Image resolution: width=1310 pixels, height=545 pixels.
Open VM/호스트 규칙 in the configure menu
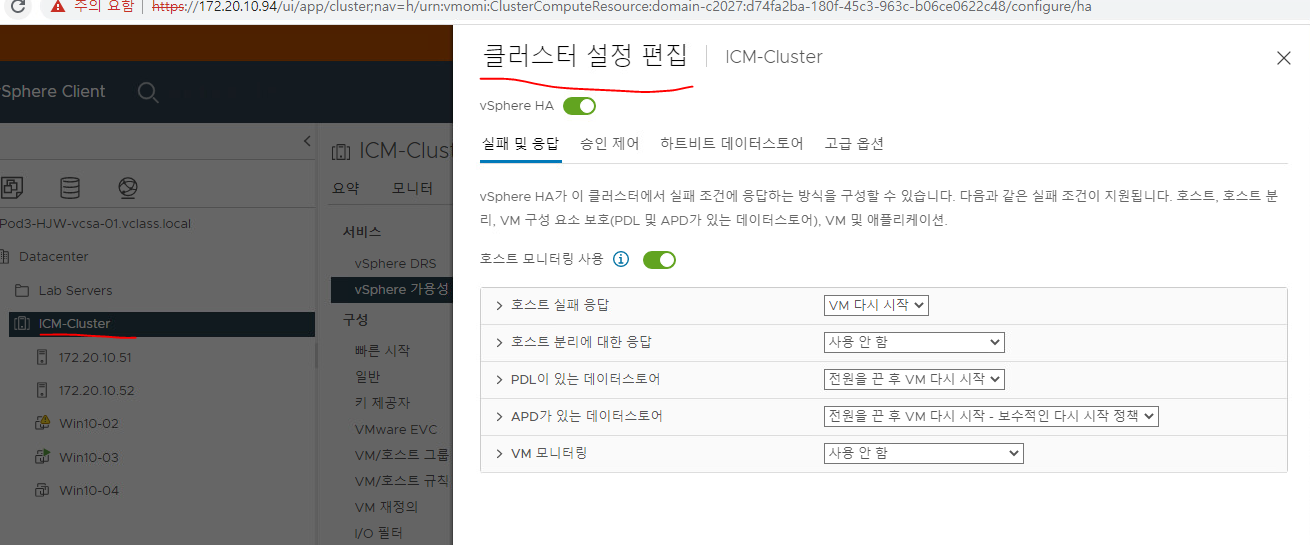[x=403, y=481]
